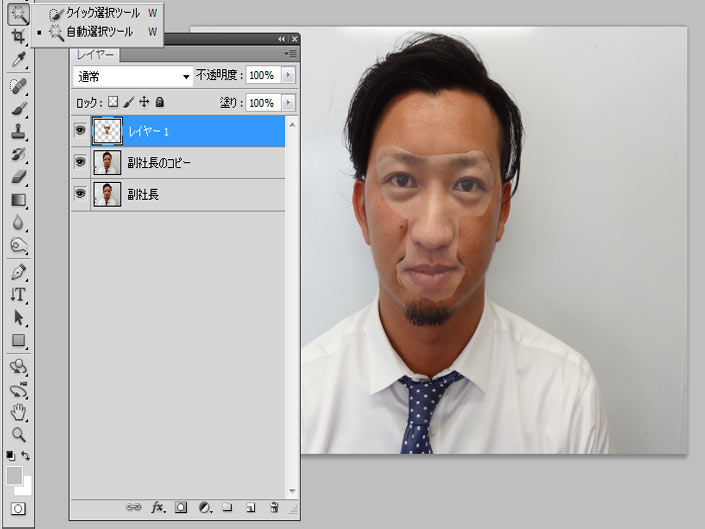This screenshot has width=705, height=529.
Task: Select the Eyedropper tool
Action: [x=18, y=60]
